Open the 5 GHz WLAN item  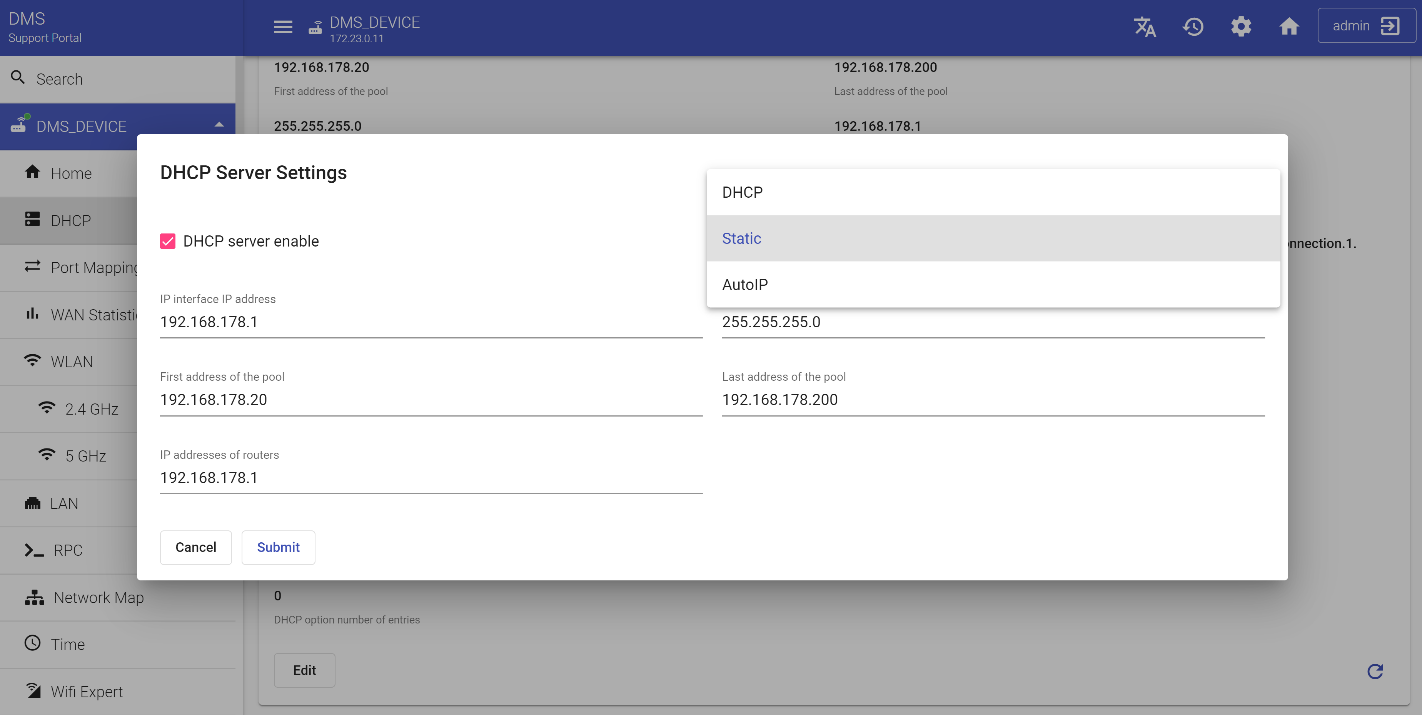[86, 456]
